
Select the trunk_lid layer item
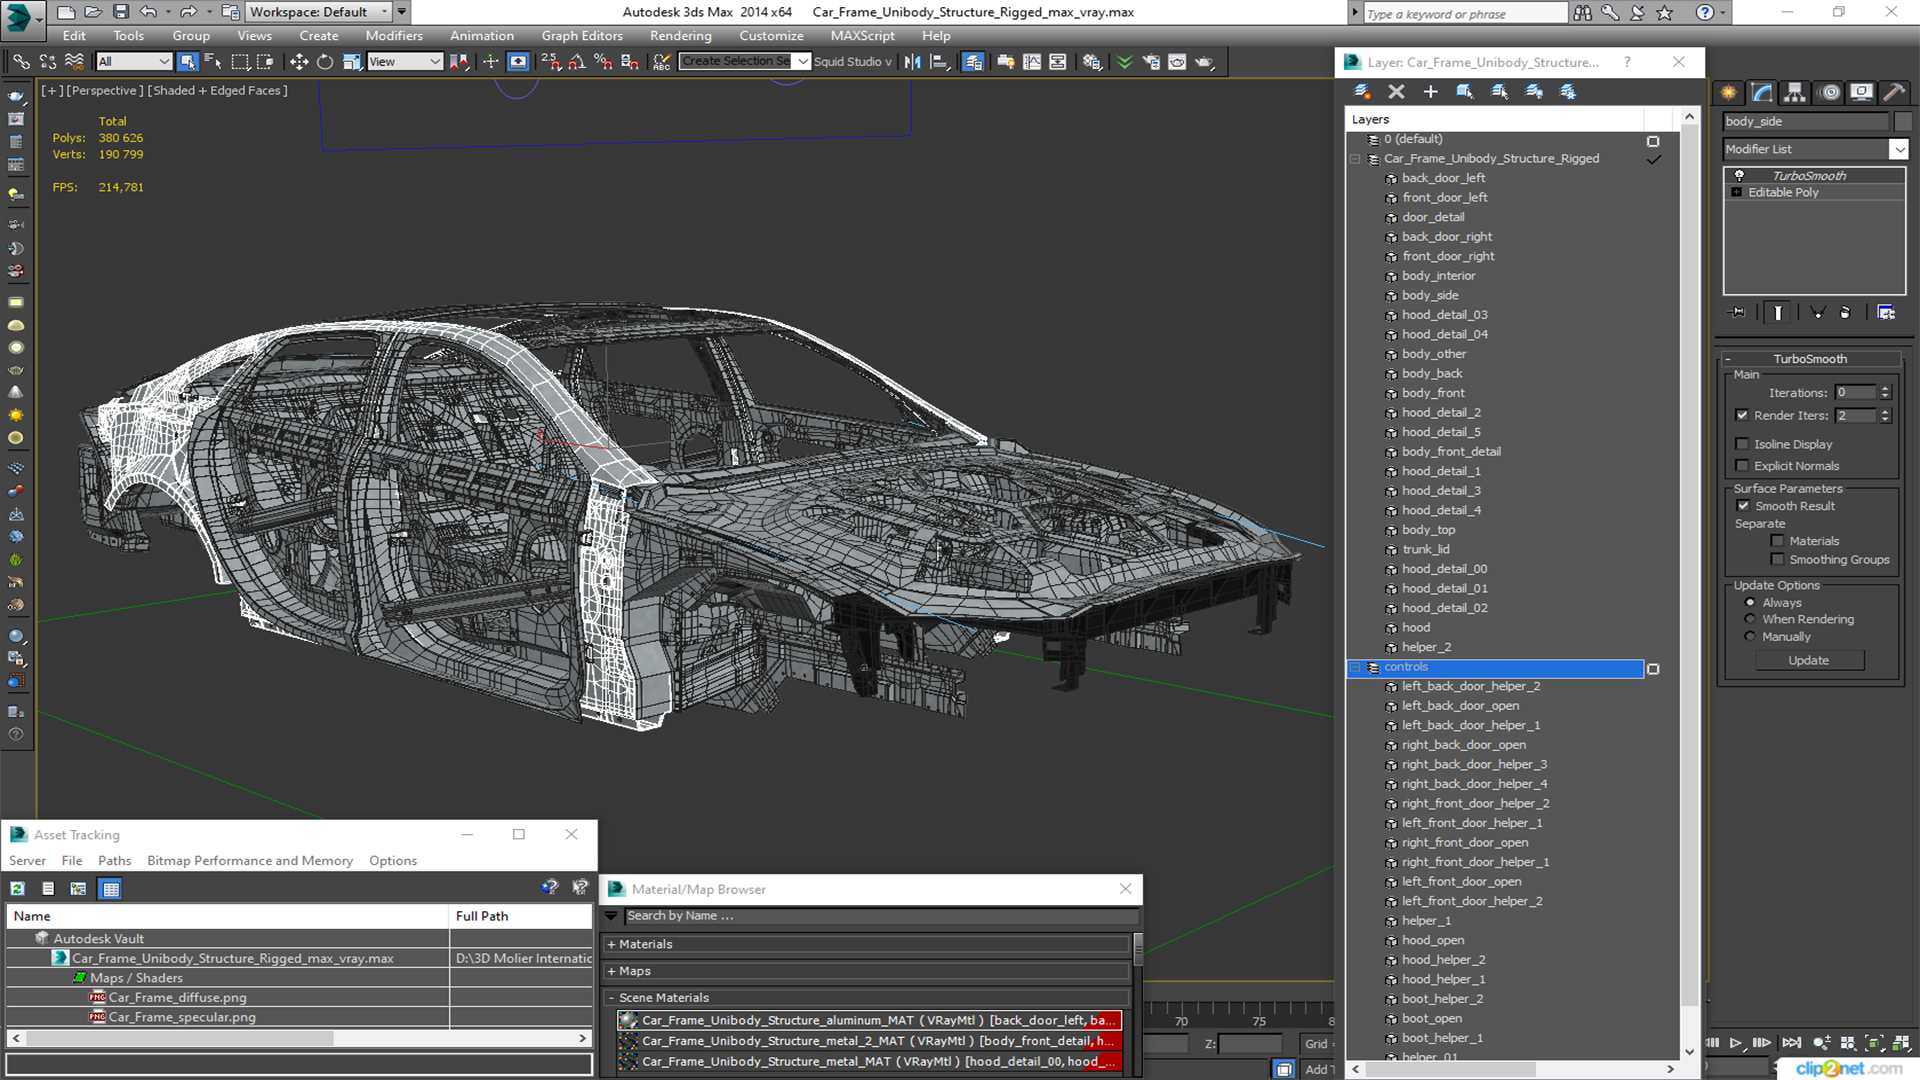1425,549
